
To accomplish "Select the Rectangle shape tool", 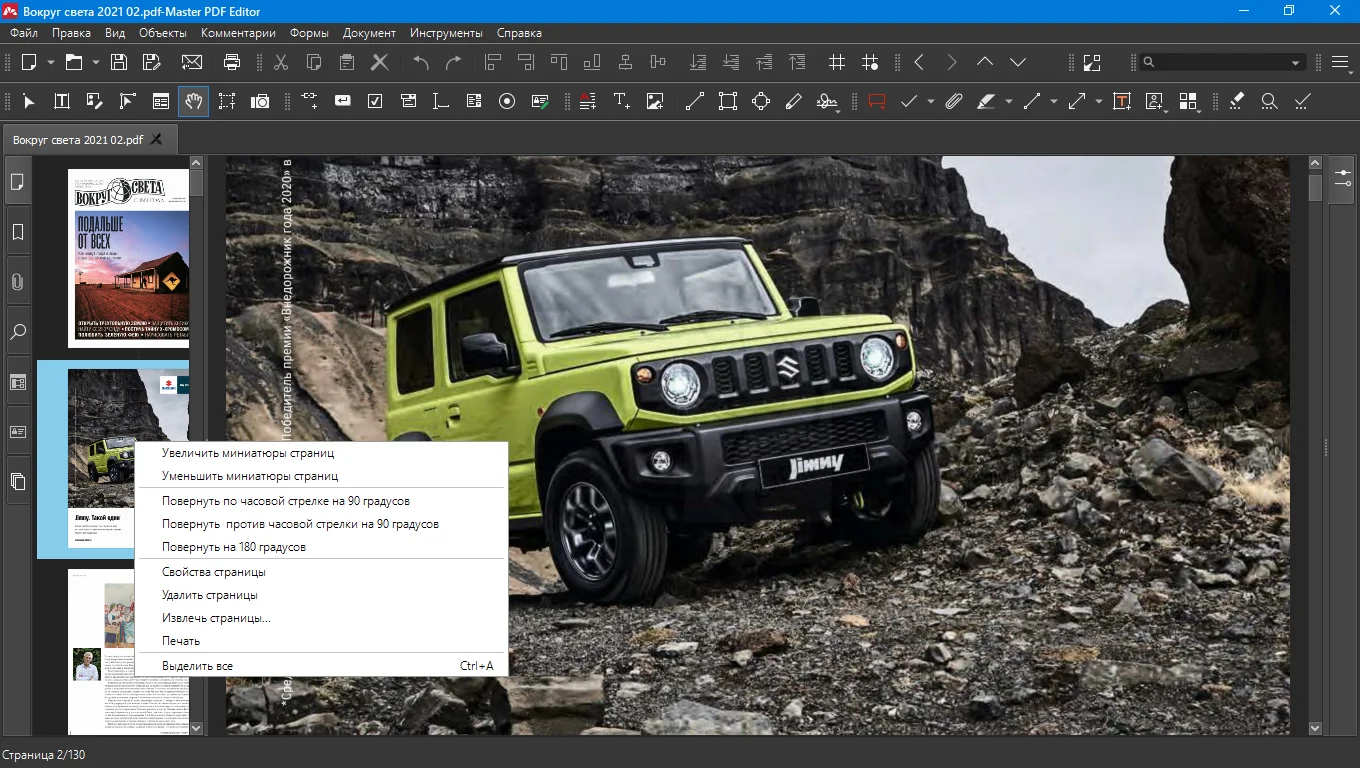I will click(727, 101).
